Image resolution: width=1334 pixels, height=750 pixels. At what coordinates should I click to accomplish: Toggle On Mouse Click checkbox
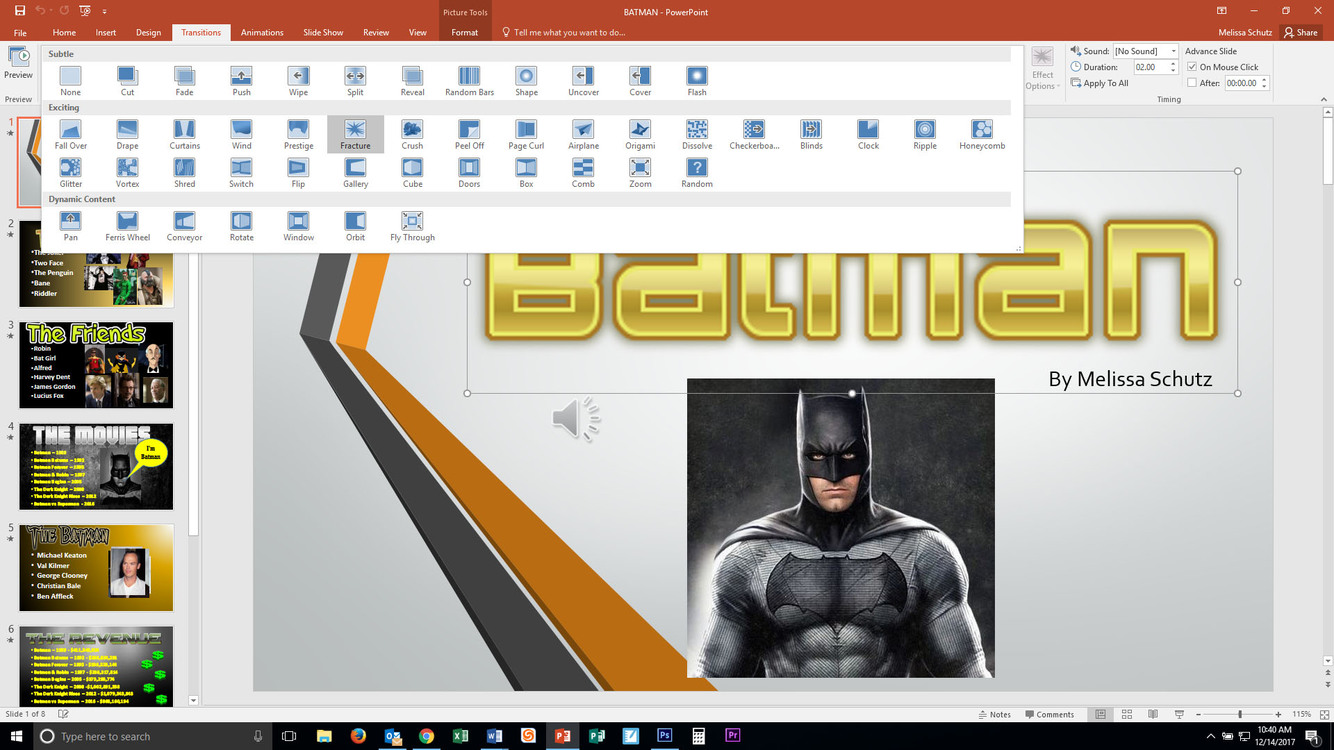tap(1192, 67)
